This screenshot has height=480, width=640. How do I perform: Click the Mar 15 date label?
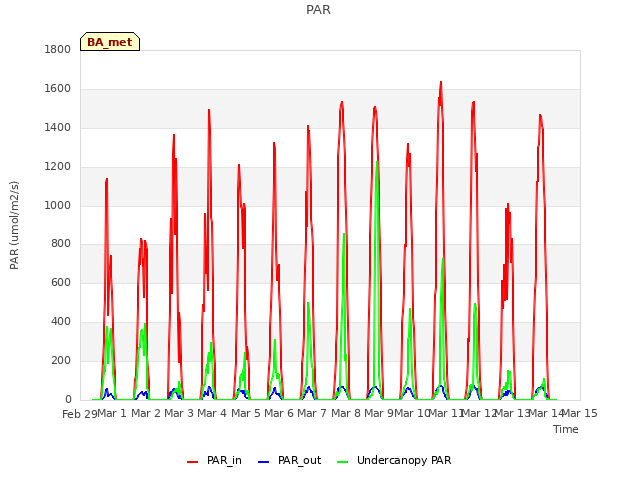tap(580, 413)
